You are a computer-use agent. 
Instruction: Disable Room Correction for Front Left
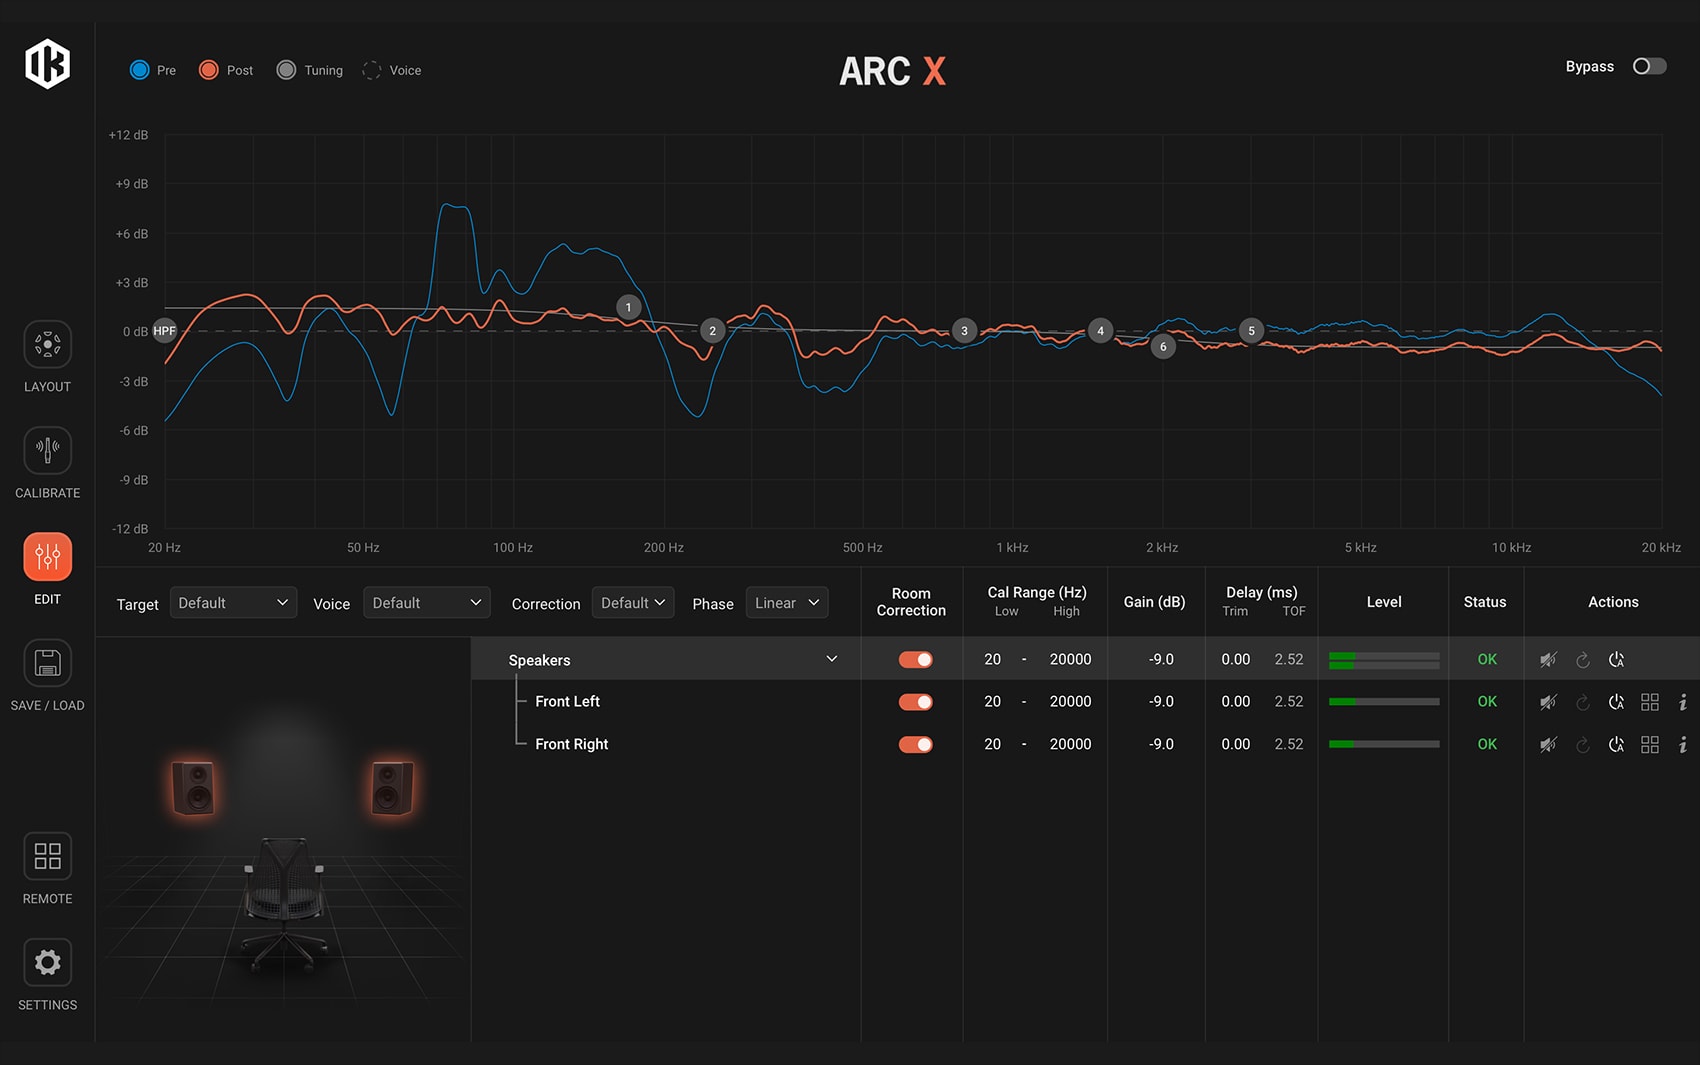(915, 701)
